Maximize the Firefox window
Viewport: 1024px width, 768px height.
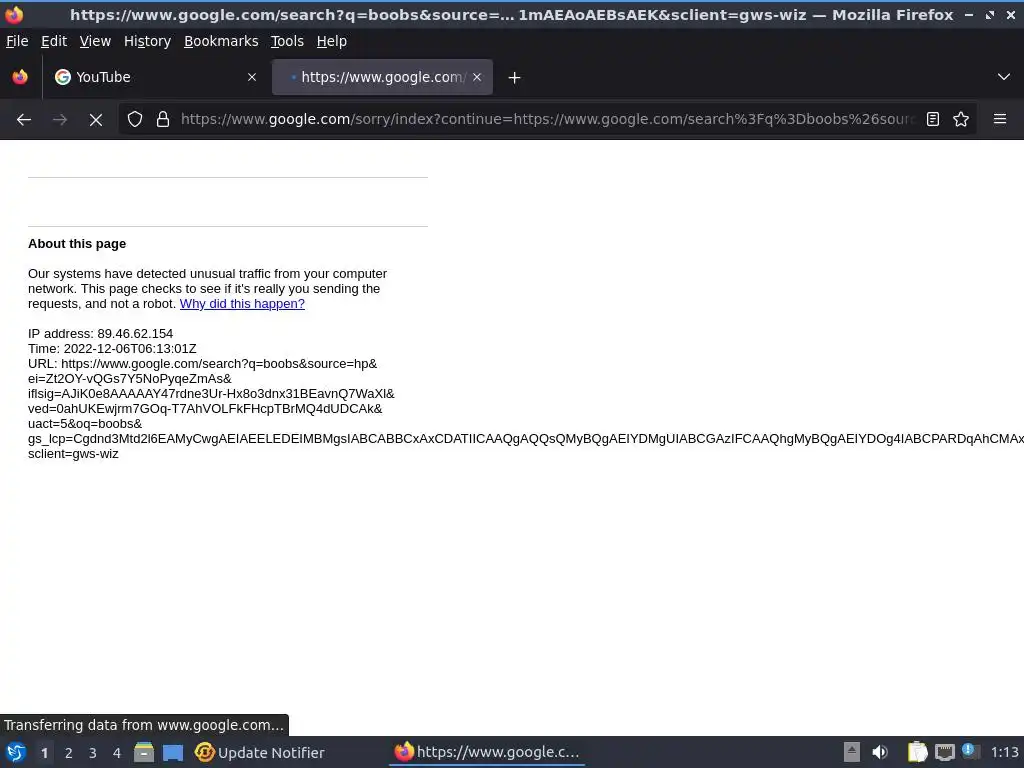click(x=990, y=14)
